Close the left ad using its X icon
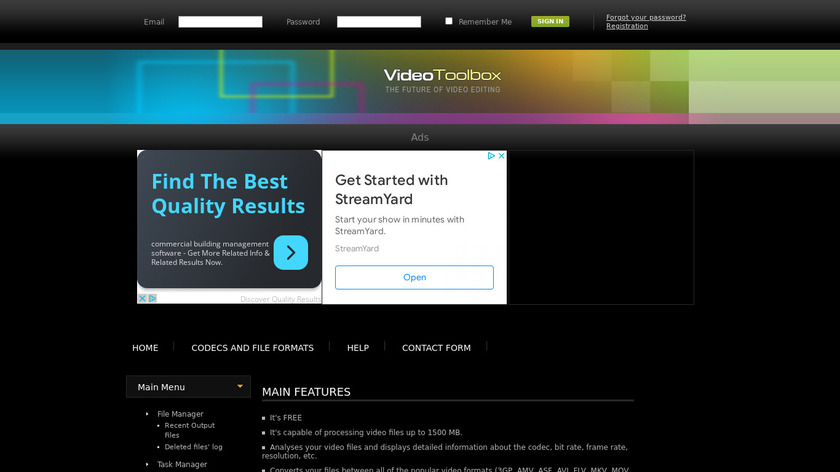The image size is (840, 472). 142,298
